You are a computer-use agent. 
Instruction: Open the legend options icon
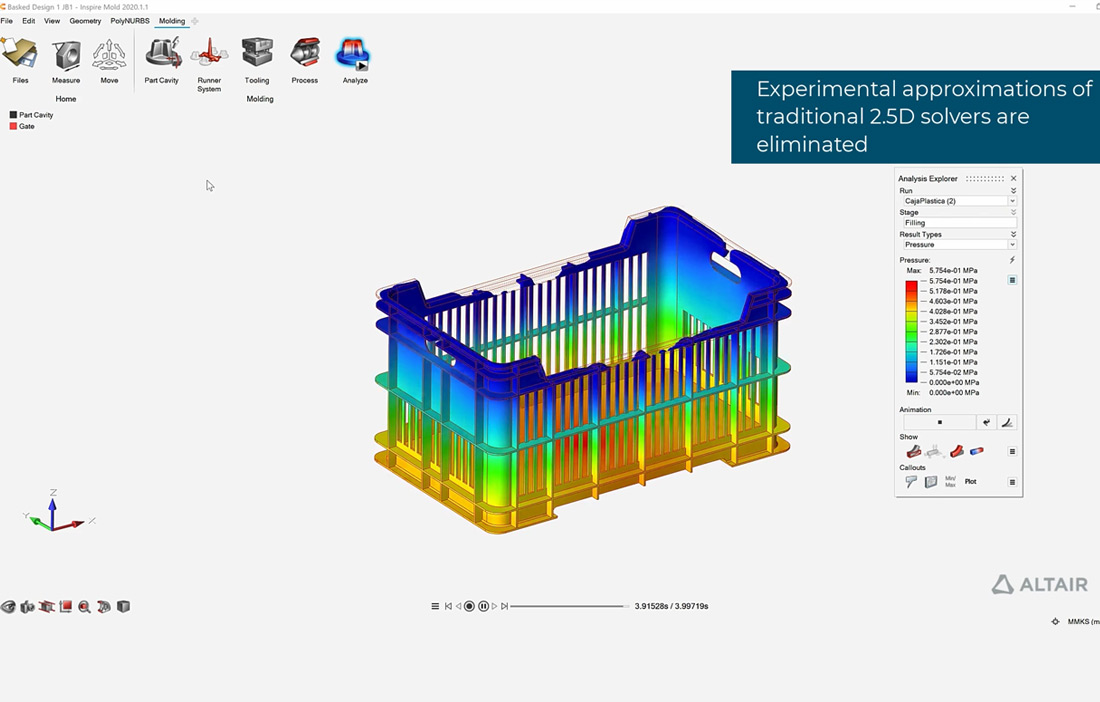click(1012, 281)
